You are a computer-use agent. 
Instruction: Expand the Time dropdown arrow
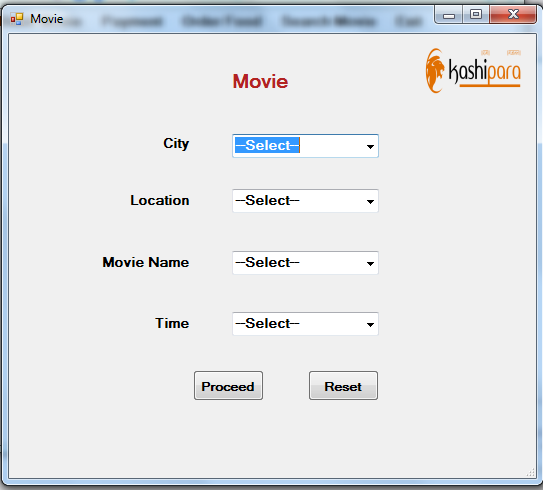(370, 324)
